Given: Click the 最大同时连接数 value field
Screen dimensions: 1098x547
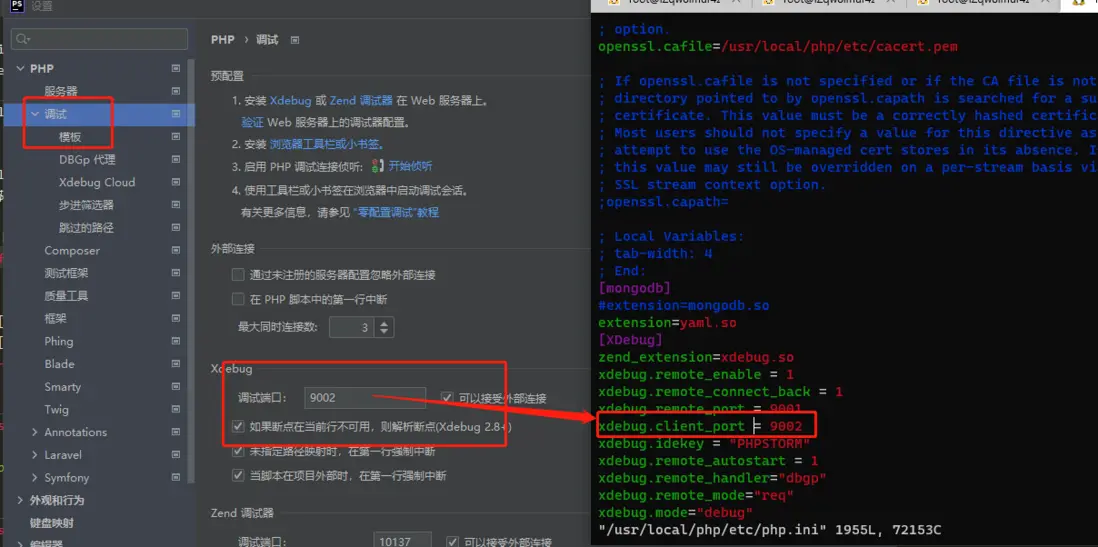Looking at the screenshot, I should (x=352, y=327).
